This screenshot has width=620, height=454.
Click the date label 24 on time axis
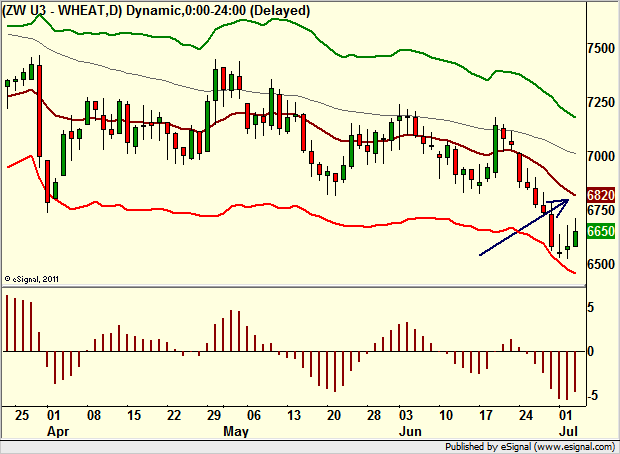[x=526, y=415]
